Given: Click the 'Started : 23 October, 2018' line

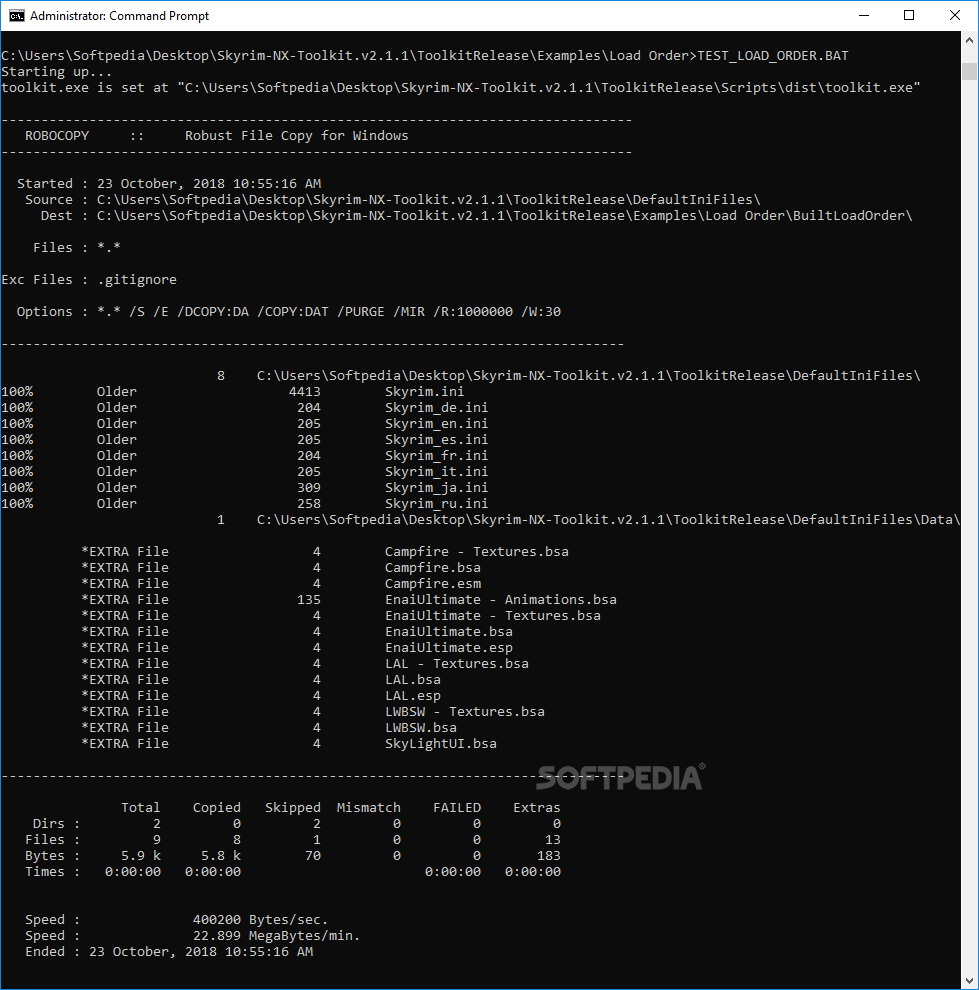Looking at the screenshot, I should 169,184.
